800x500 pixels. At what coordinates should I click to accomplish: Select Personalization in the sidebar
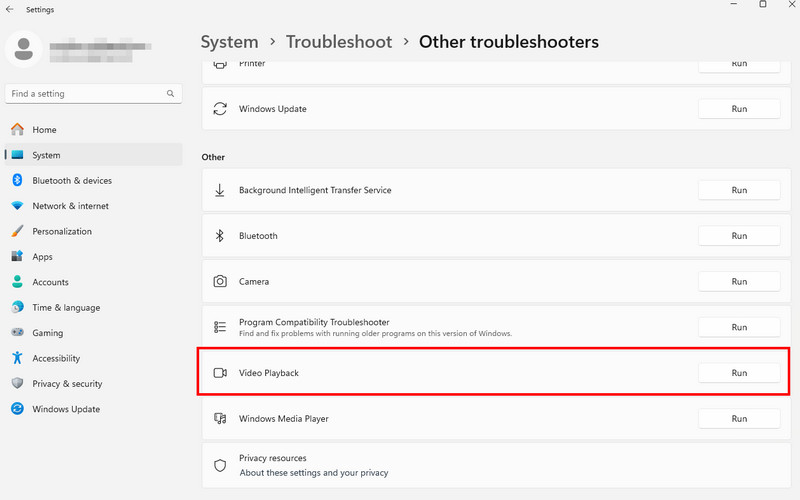[x=62, y=232]
